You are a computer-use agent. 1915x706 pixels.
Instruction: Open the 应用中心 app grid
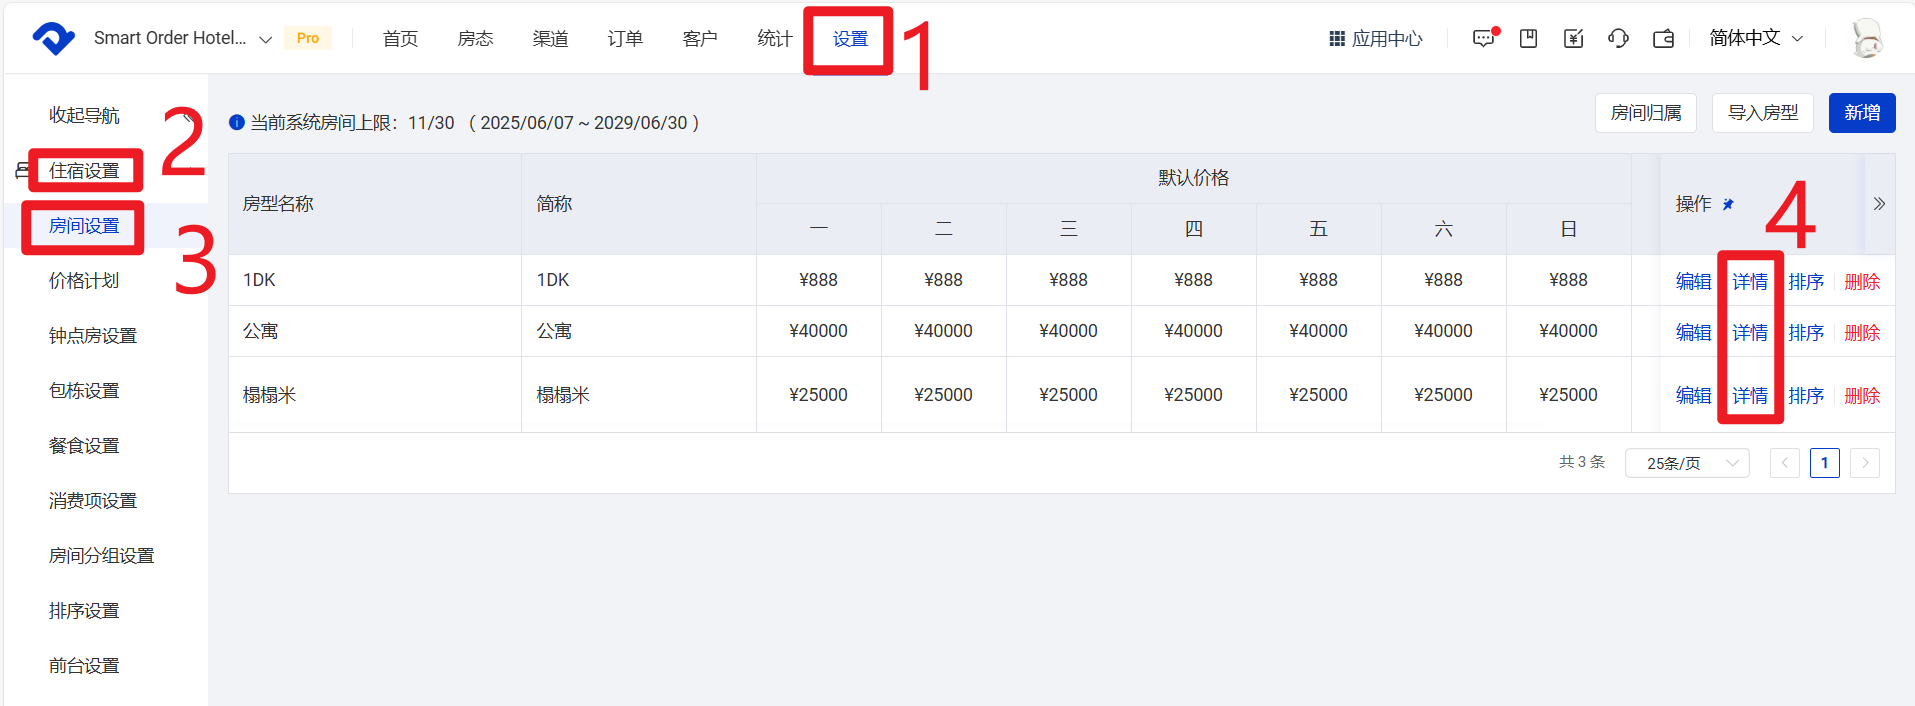(1375, 39)
